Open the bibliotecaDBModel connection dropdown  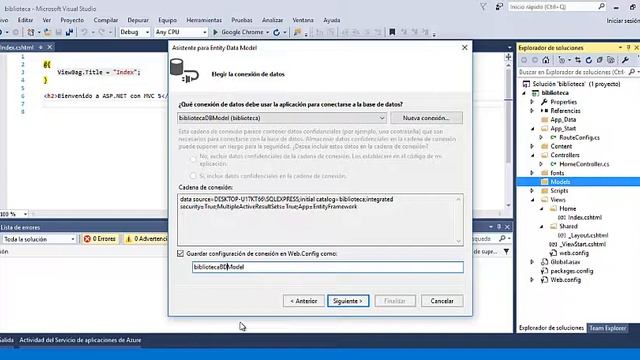pos(382,118)
